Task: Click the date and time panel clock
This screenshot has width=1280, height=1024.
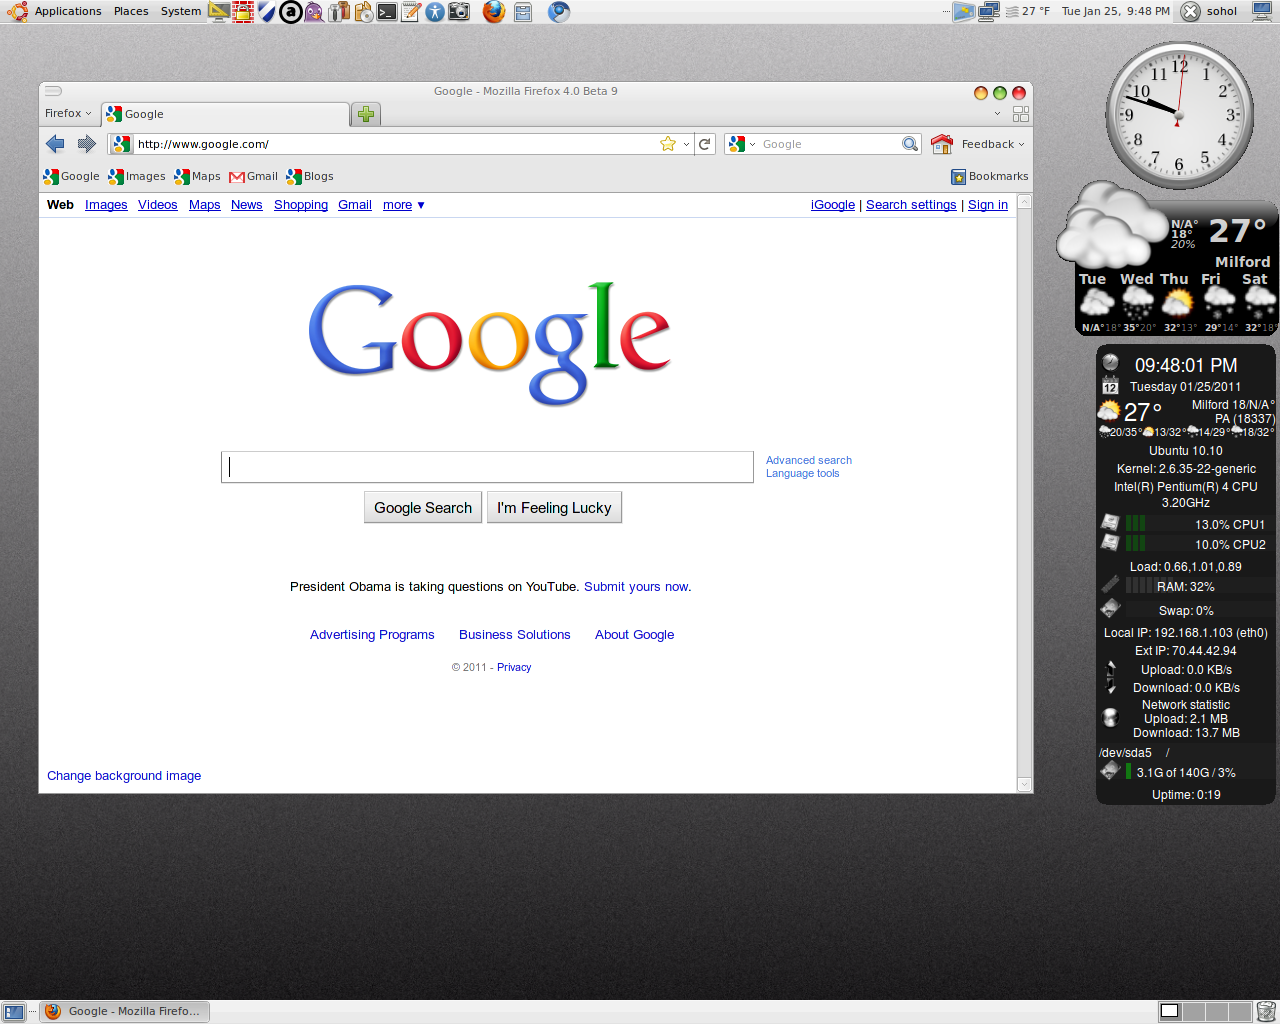Action: (1115, 12)
